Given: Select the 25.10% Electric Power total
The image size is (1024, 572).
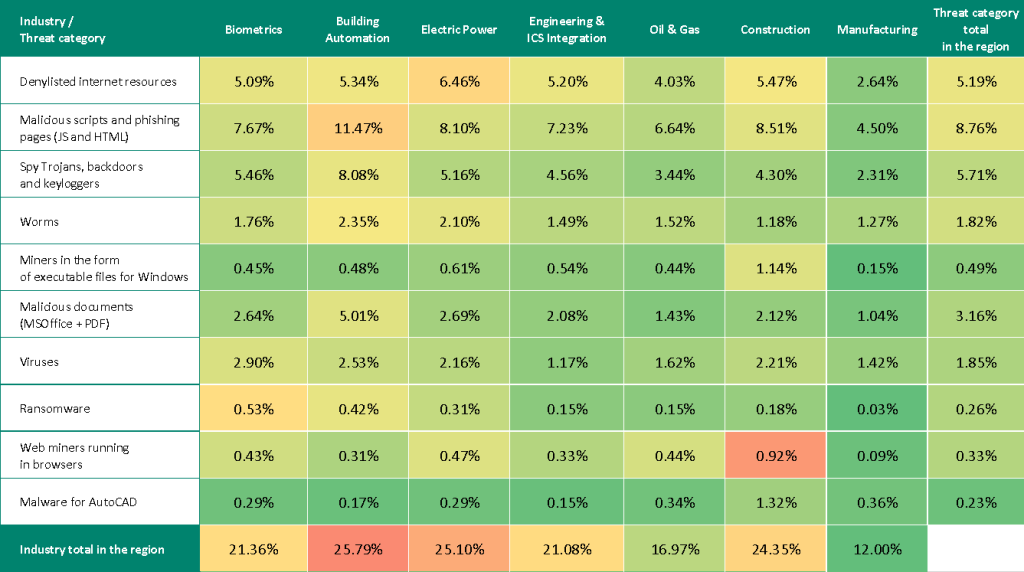Looking at the screenshot, I should pyautogui.click(x=459, y=549).
